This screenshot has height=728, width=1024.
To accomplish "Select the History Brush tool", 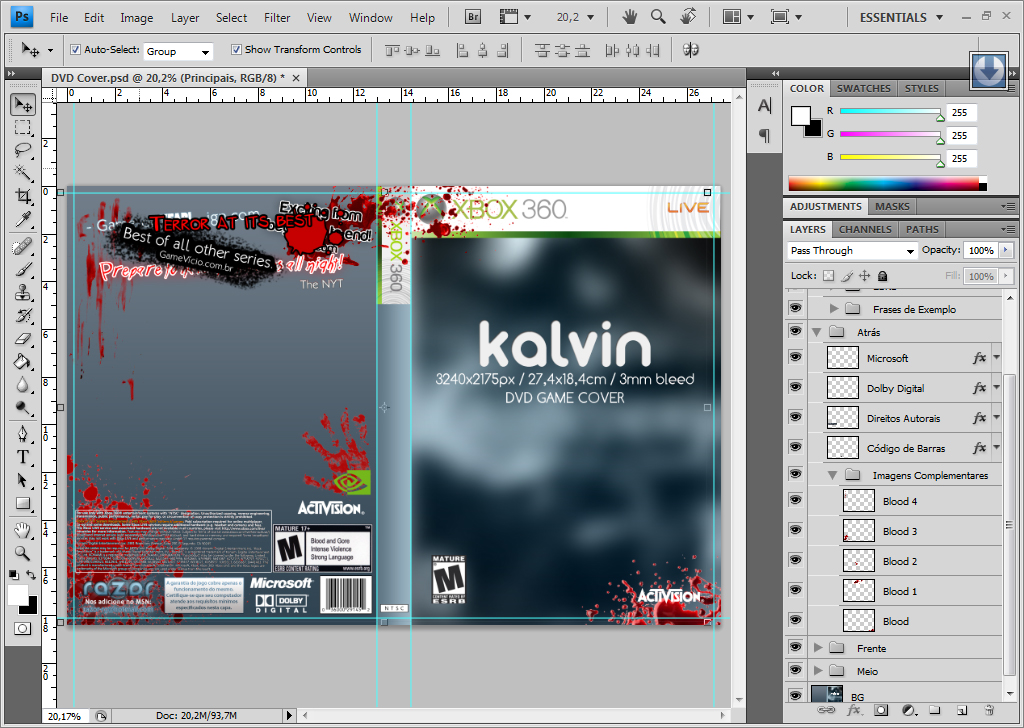I will tap(23, 316).
